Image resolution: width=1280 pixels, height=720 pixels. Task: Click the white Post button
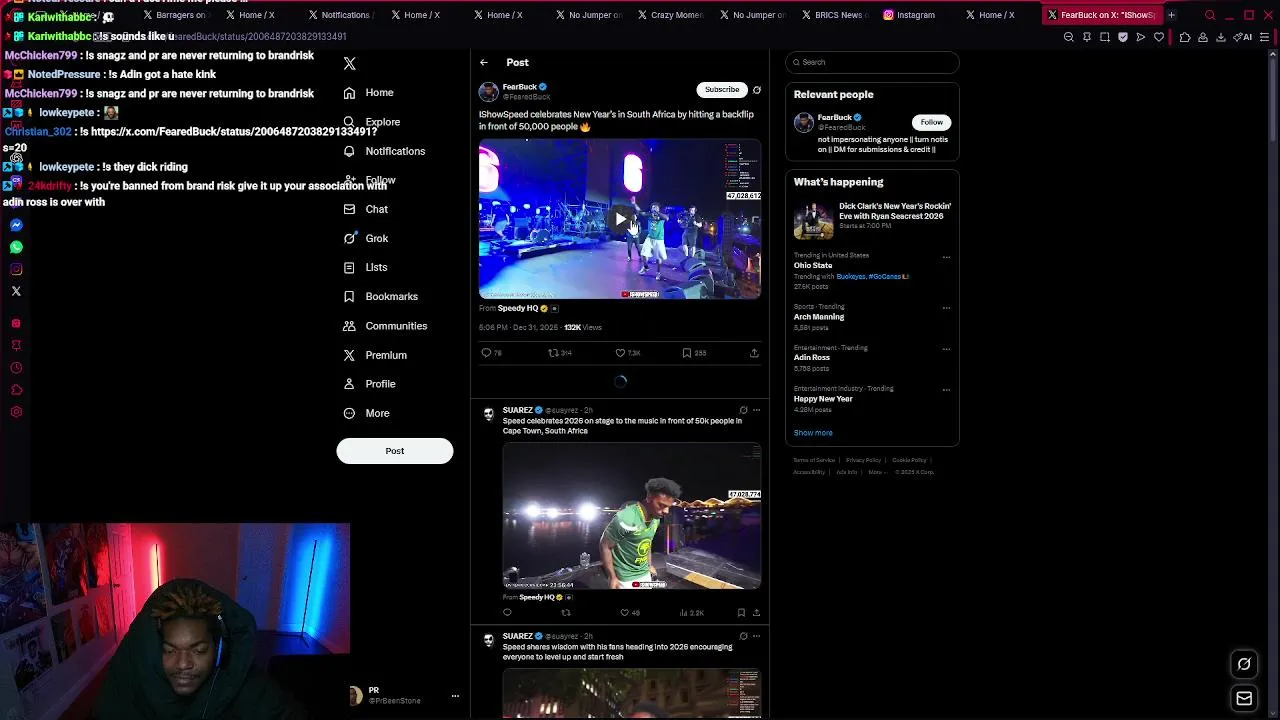pyautogui.click(x=395, y=451)
